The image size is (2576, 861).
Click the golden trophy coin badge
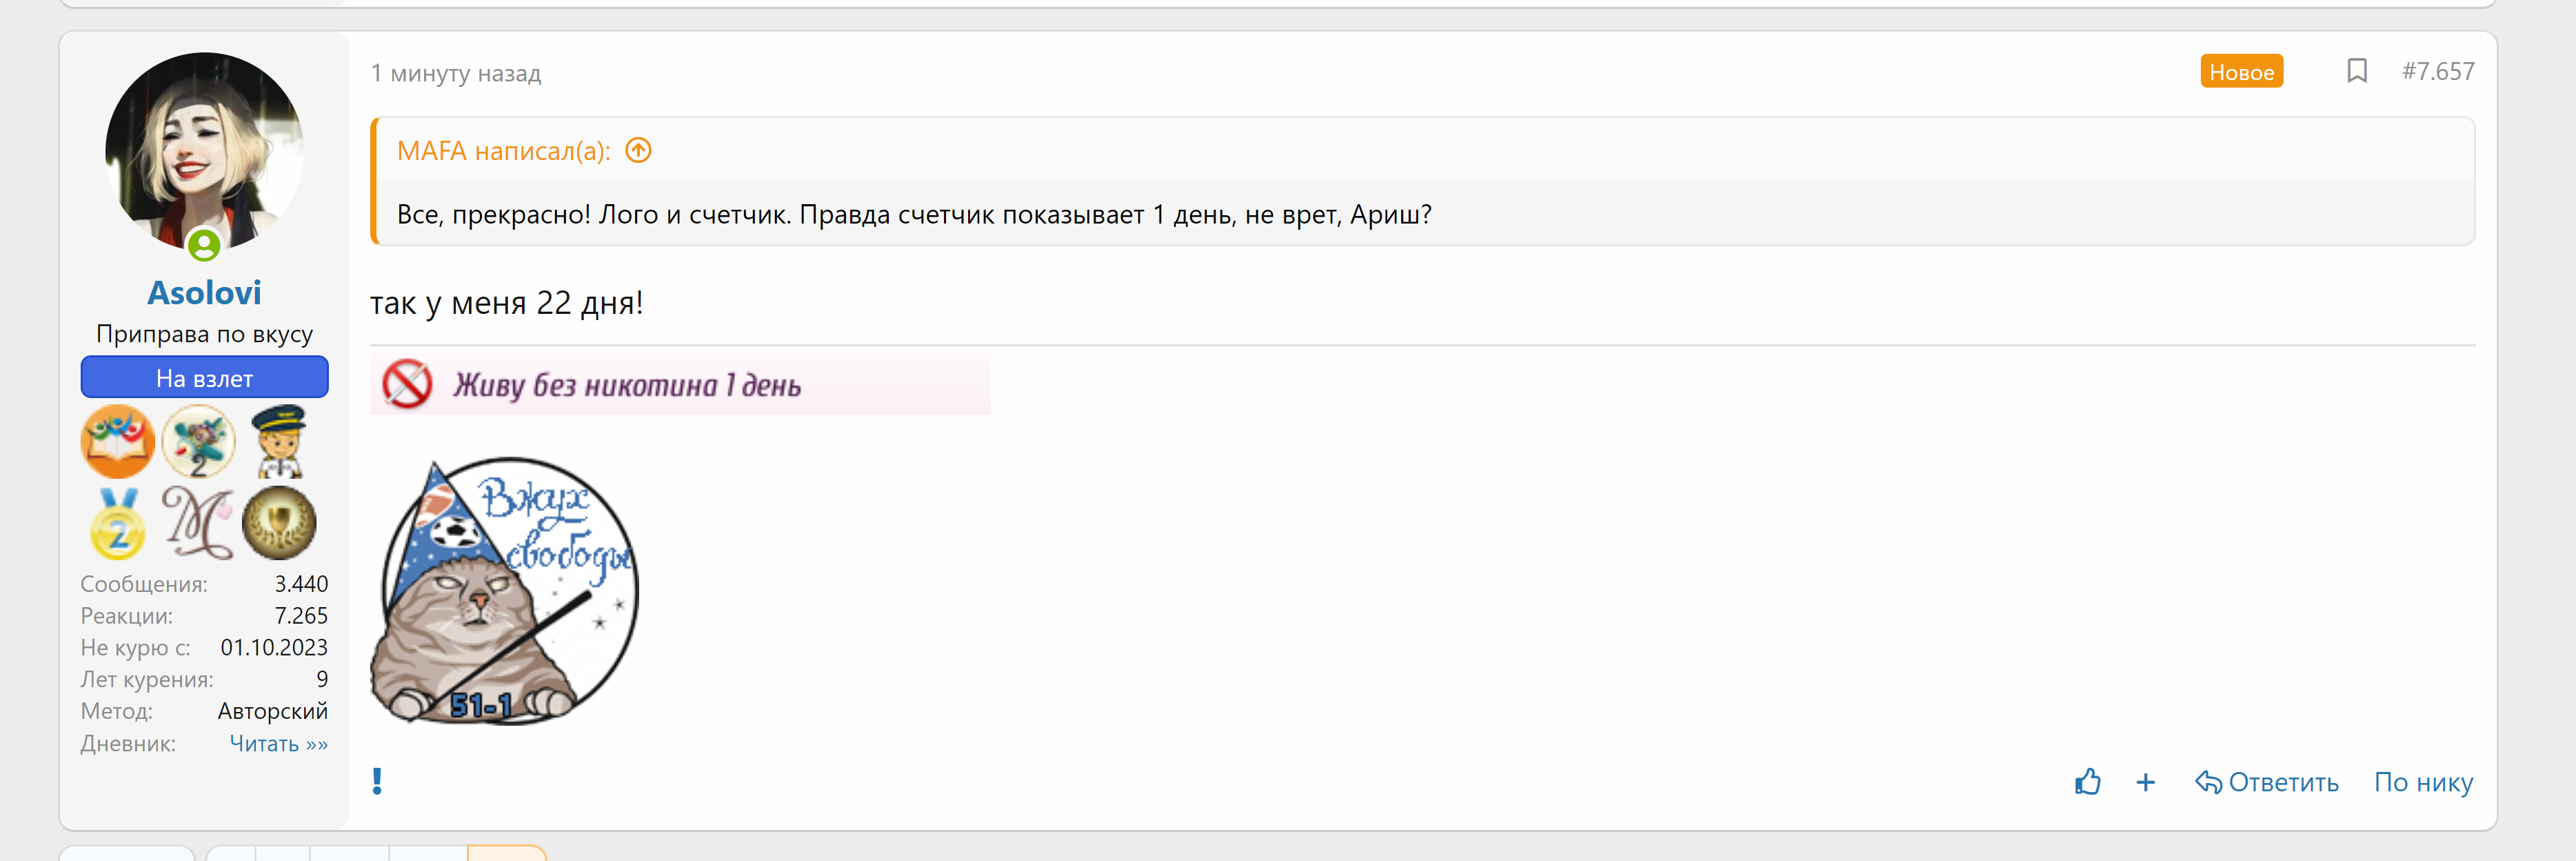pos(280,523)
